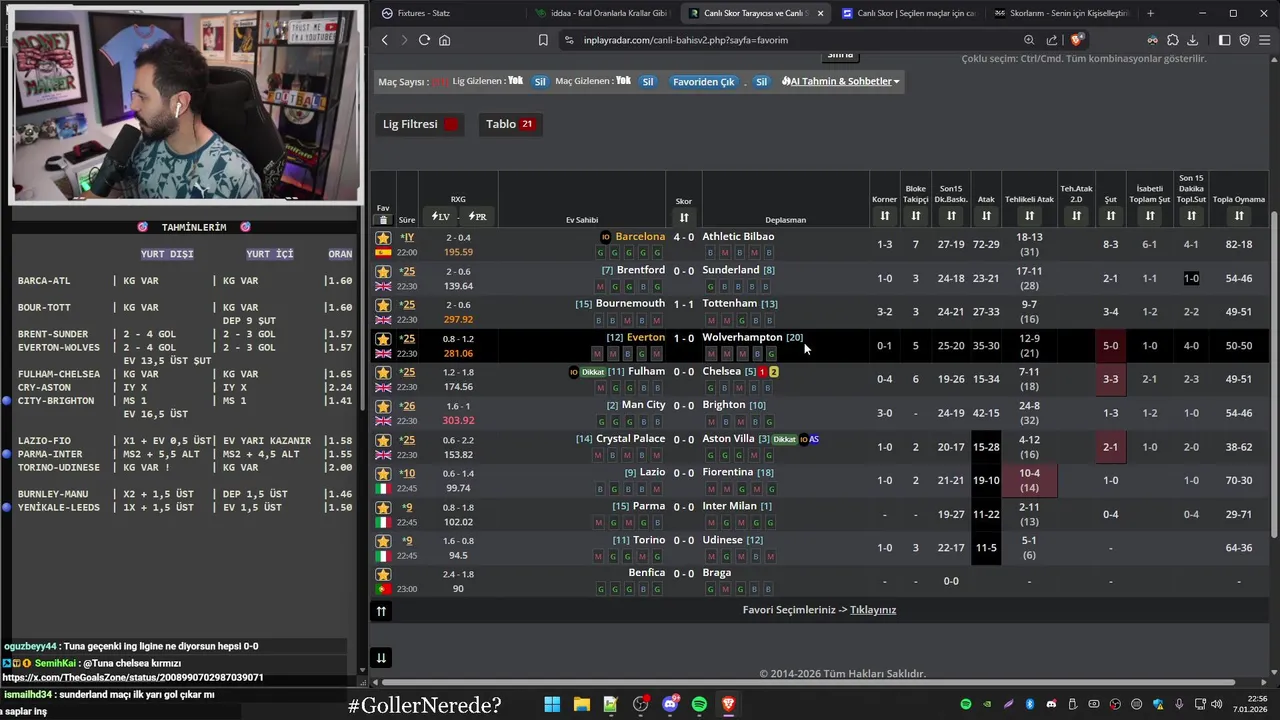Open the Lig Filtresi filter
This screenshot has height=720, width=1280.
pos(421,124)
